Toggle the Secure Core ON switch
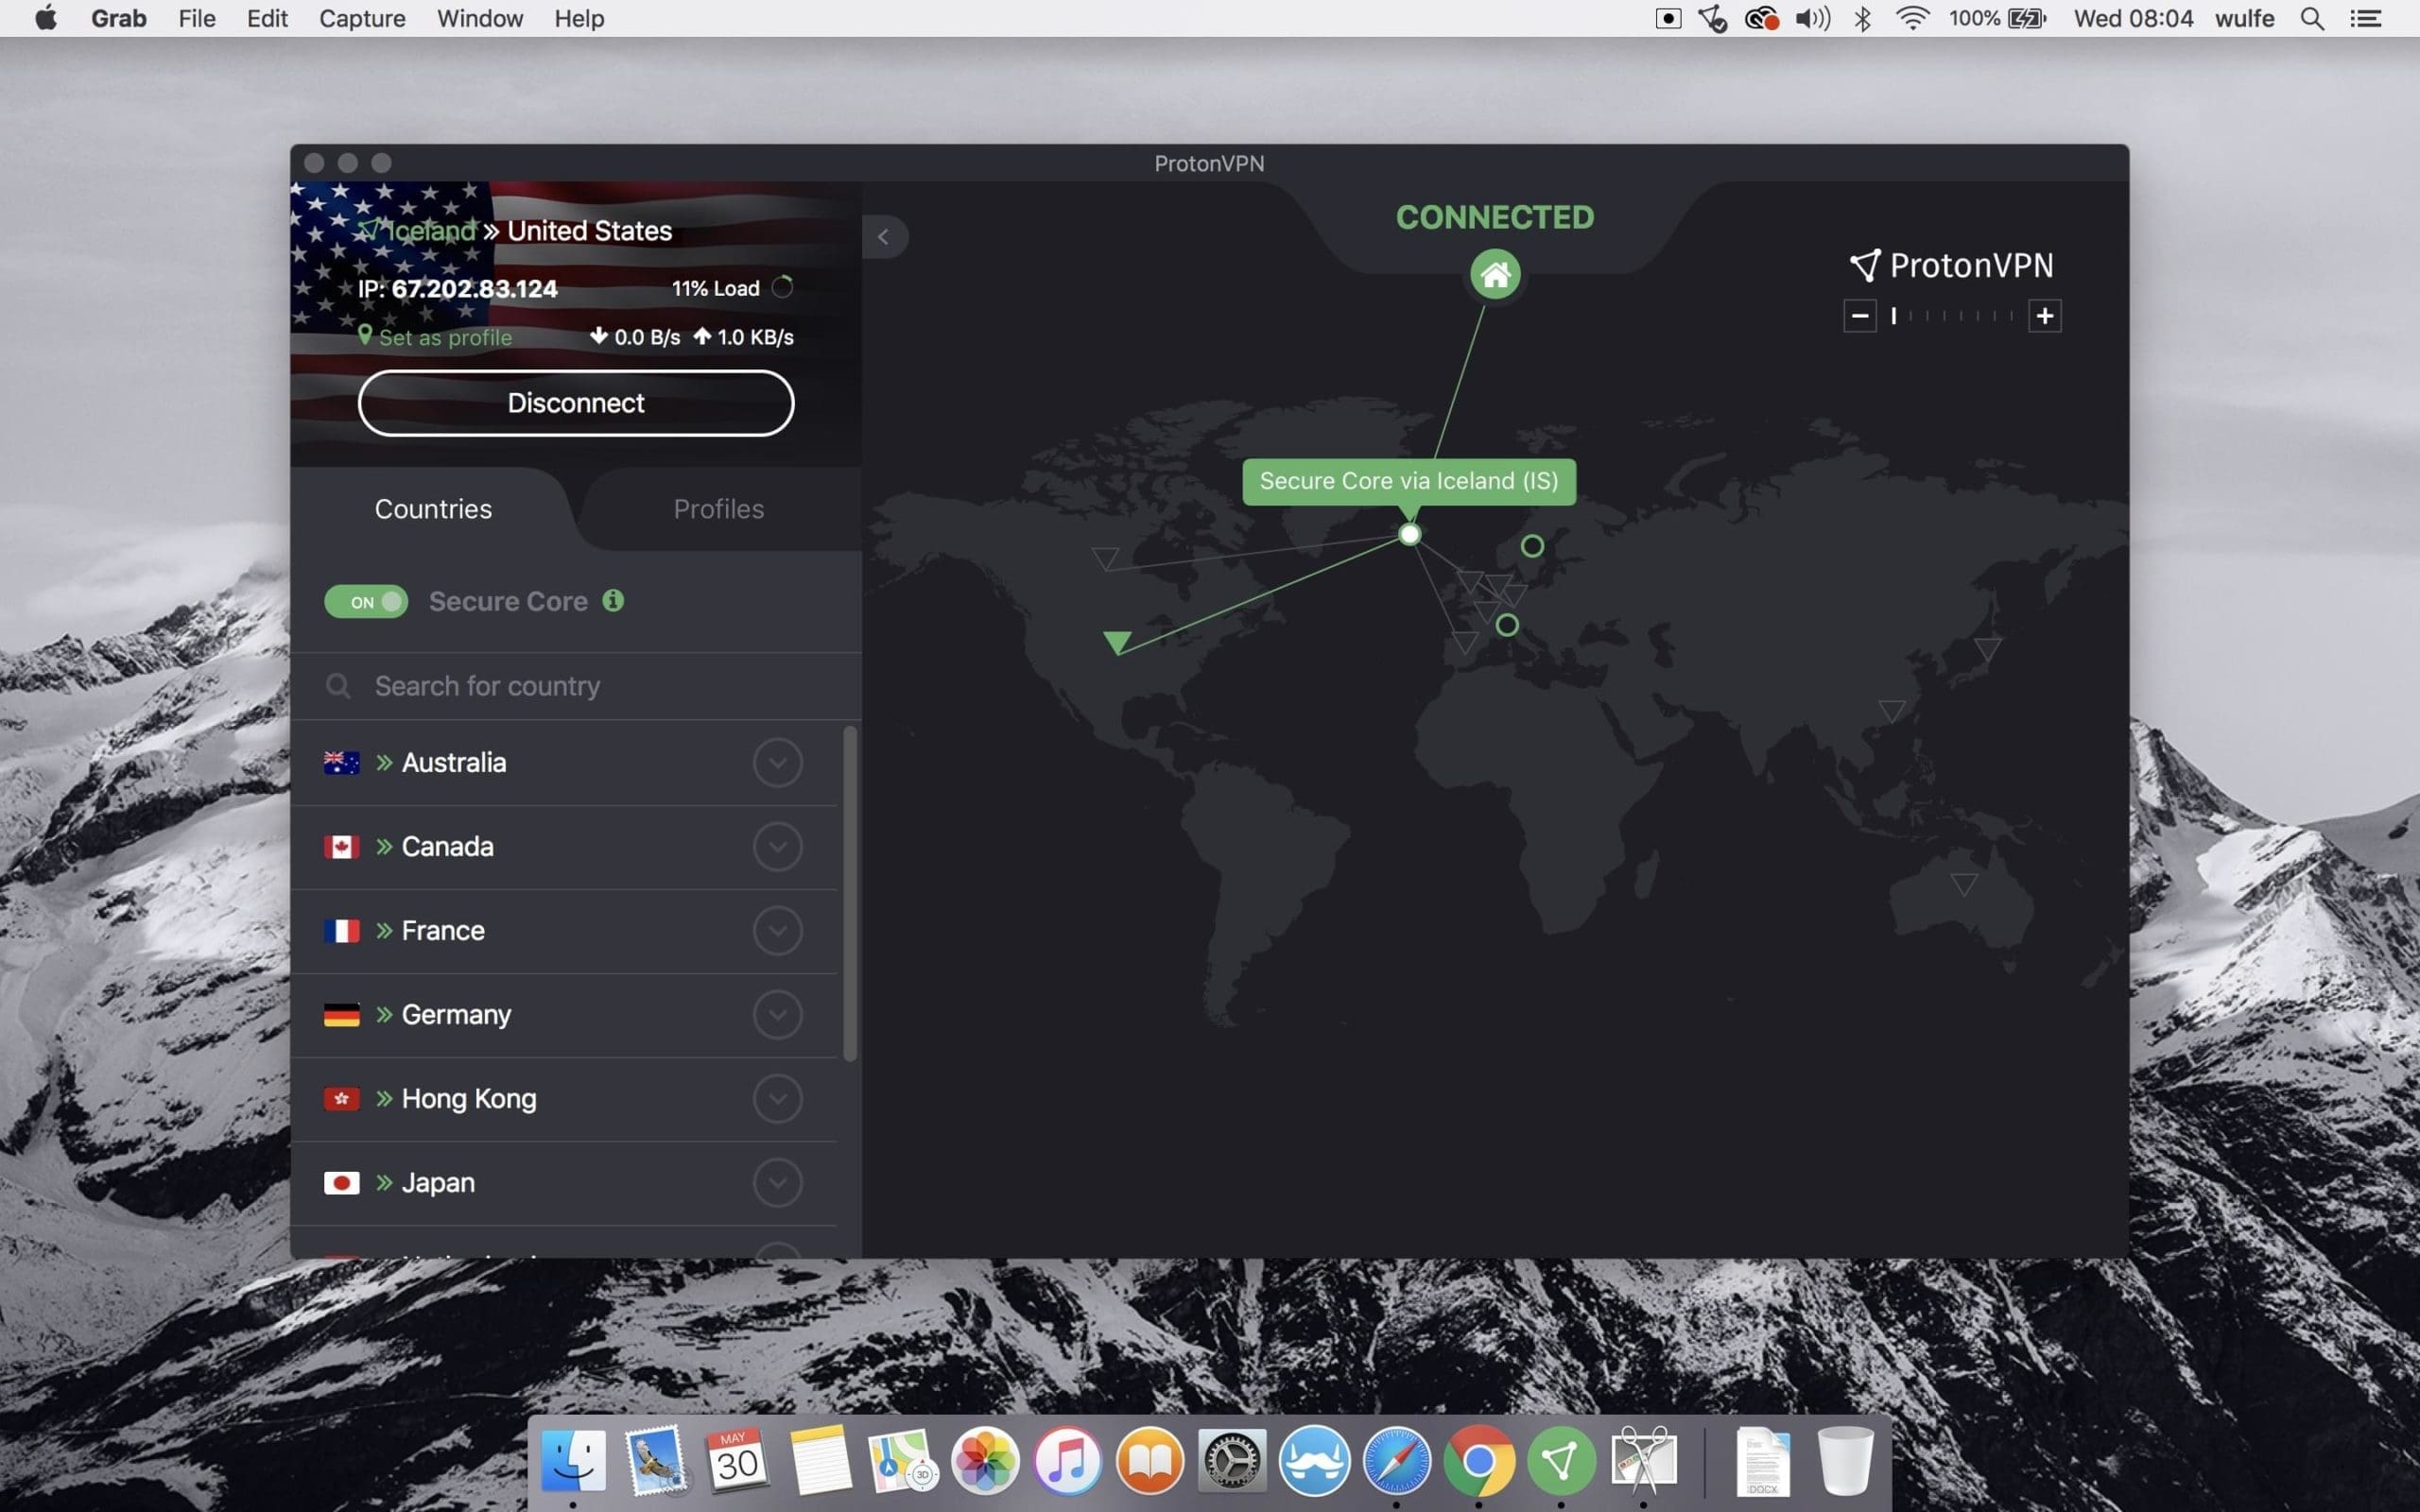 (x=366, y=601)
